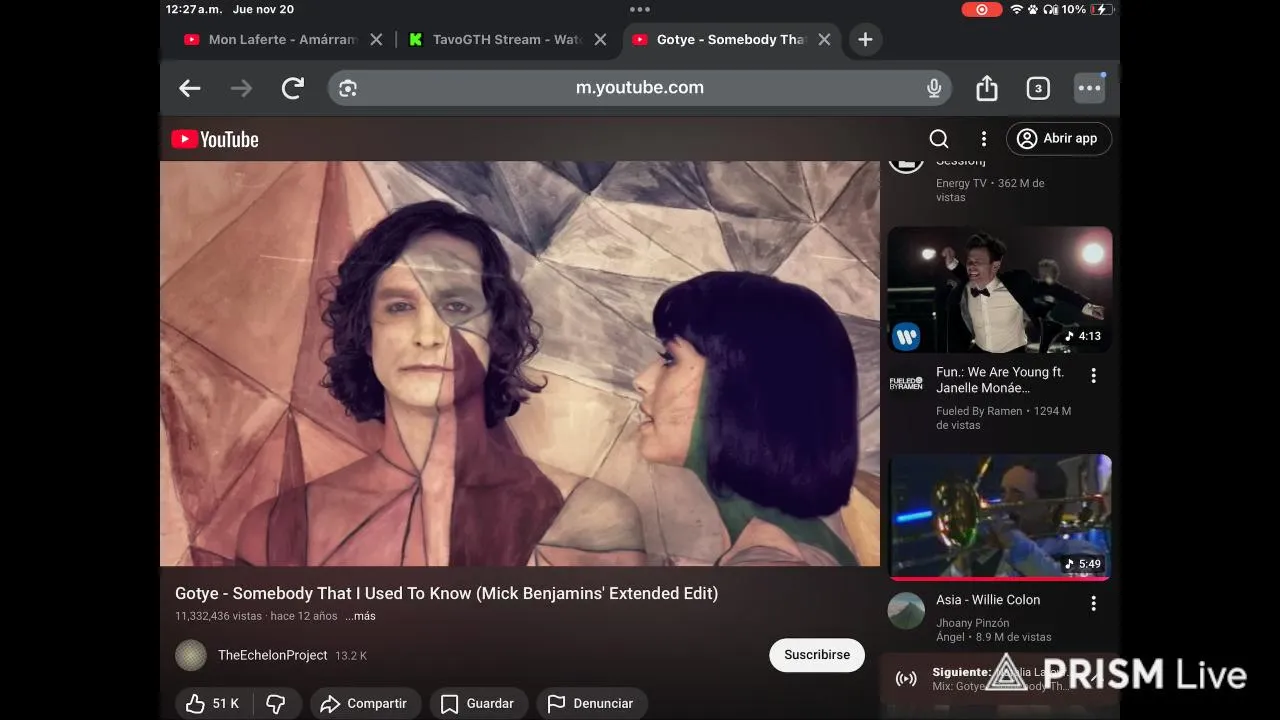Close the Gotye tab
1280x720 pixels.
(824, 39)
